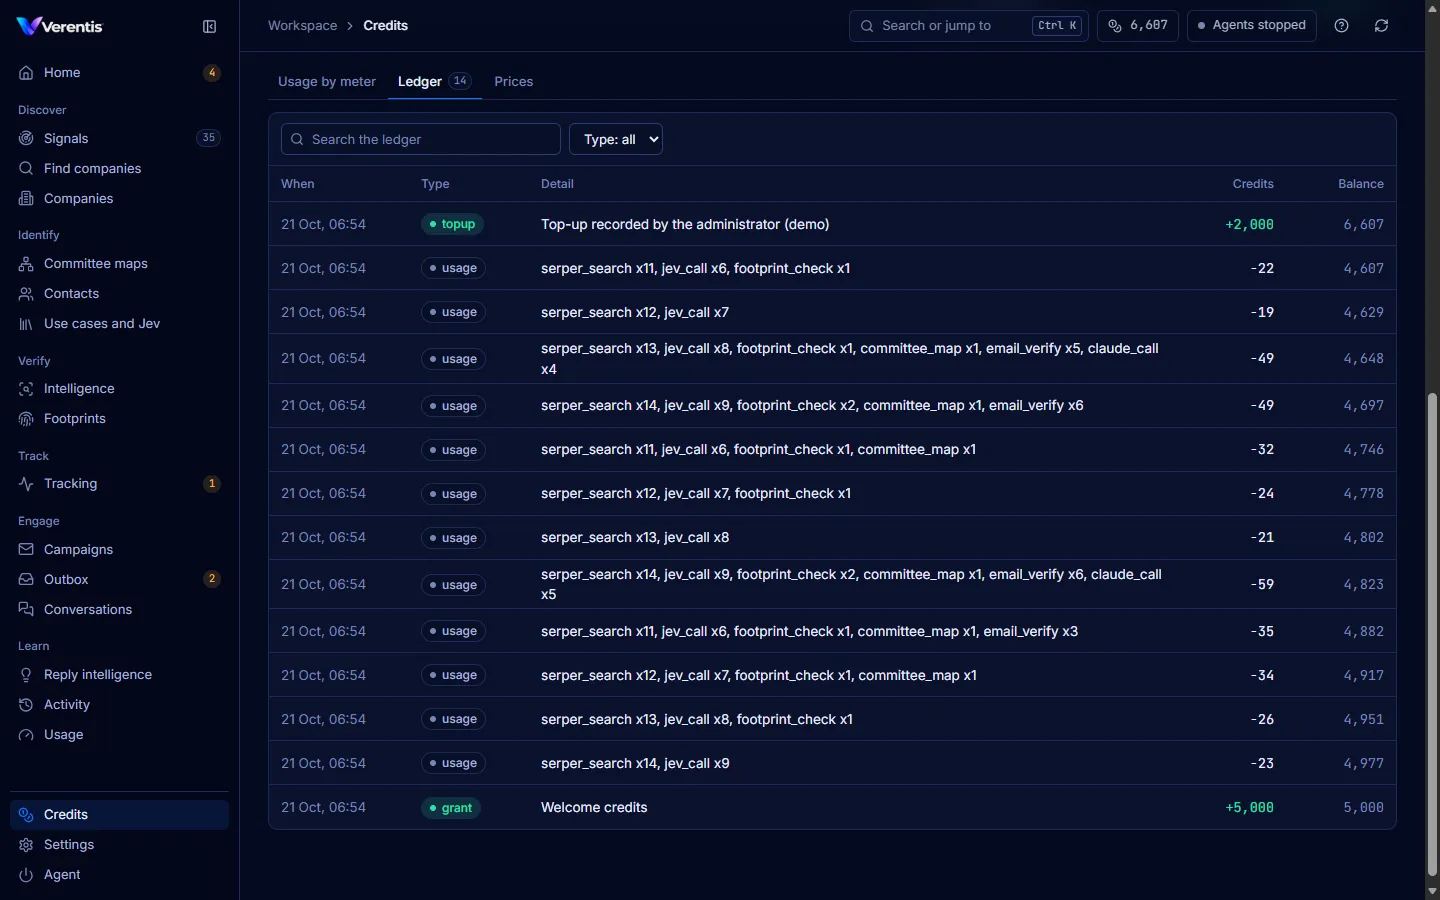The width and height of the screenshot is (1440, 900).
Task: Open Activity page
Action: [x=119, y=704]
